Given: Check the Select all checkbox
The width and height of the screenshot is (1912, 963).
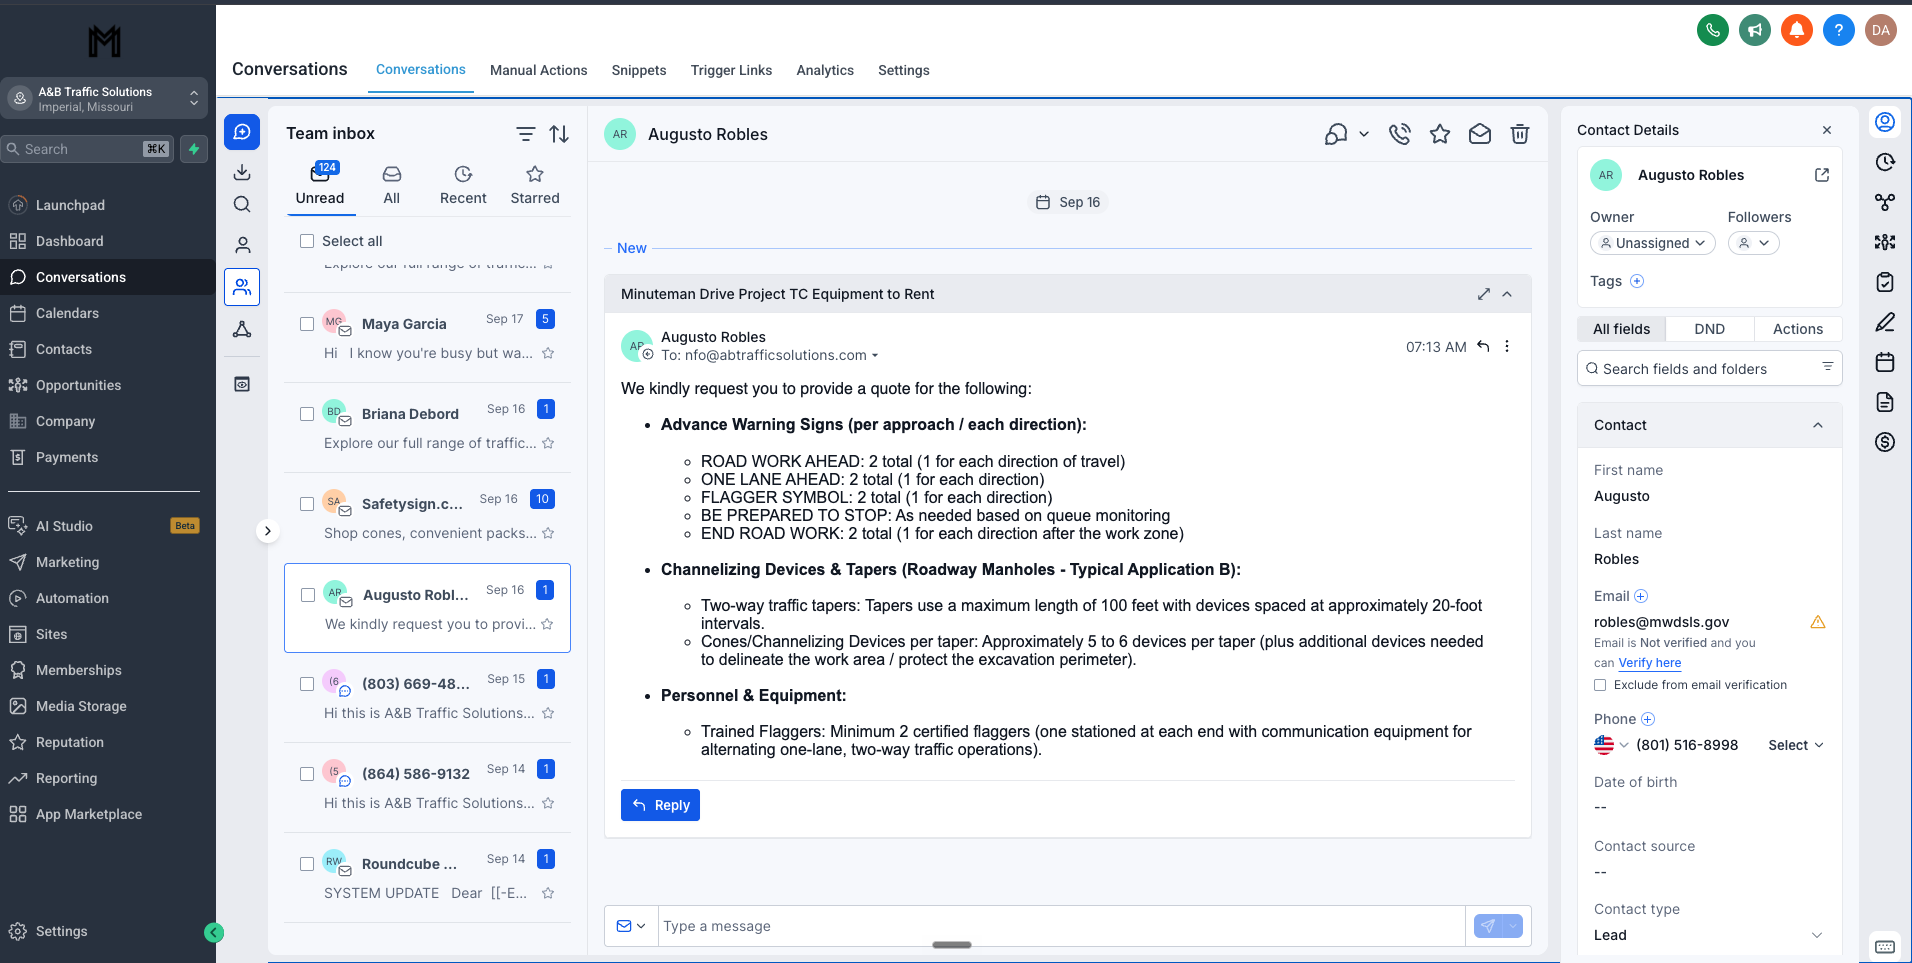Looking at the screenshot, I should tap(307, 241).
